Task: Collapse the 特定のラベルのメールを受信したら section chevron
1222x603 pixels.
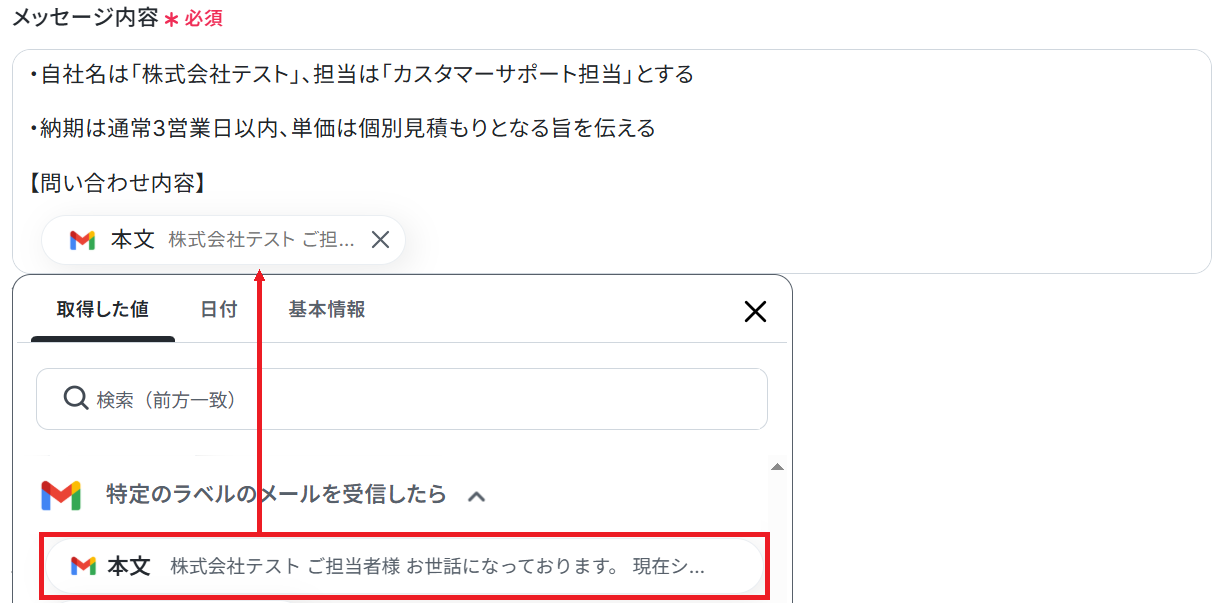Action: point(477,496)
